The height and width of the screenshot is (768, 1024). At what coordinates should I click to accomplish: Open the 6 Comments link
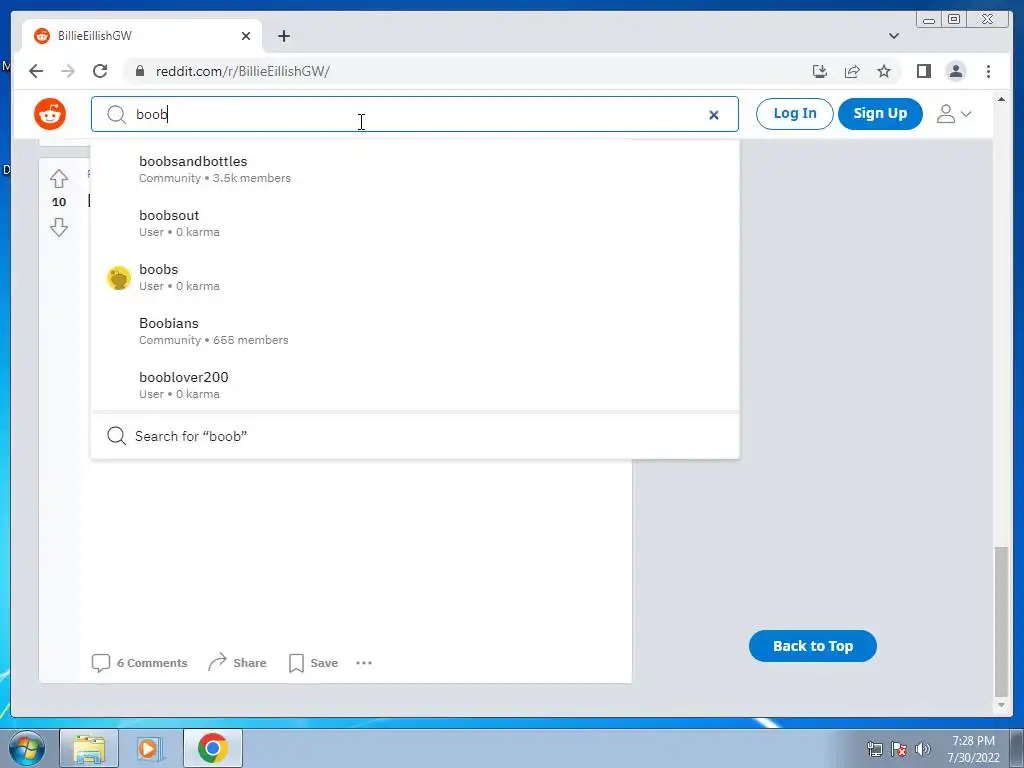tap(139, 663)
